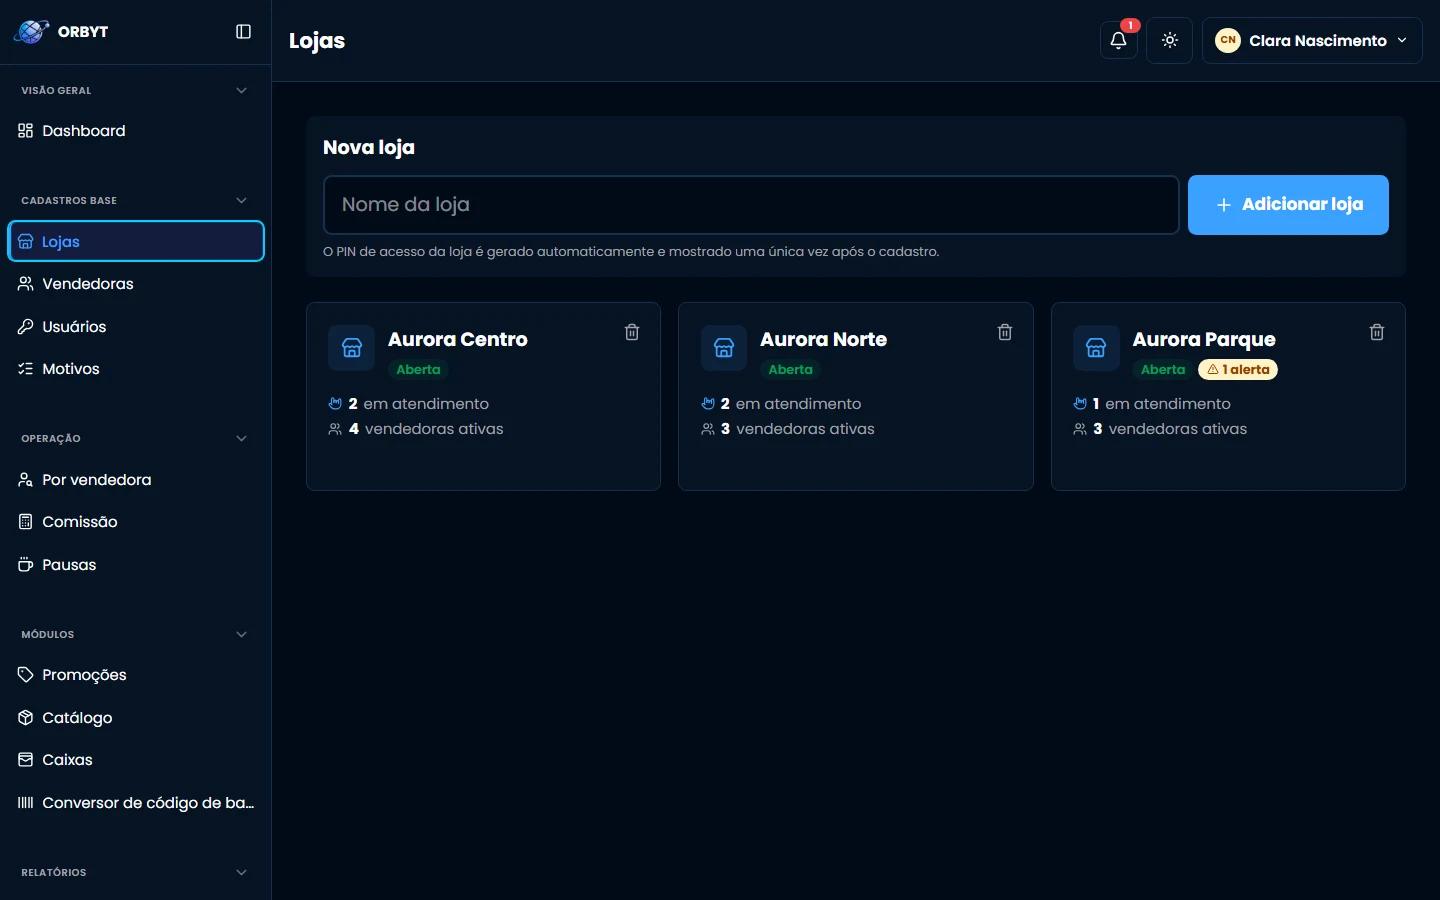Viewport: 1440px width, 900px height.
Task: Delete the Aurora Norte store
Action: tap(1005, 332)
